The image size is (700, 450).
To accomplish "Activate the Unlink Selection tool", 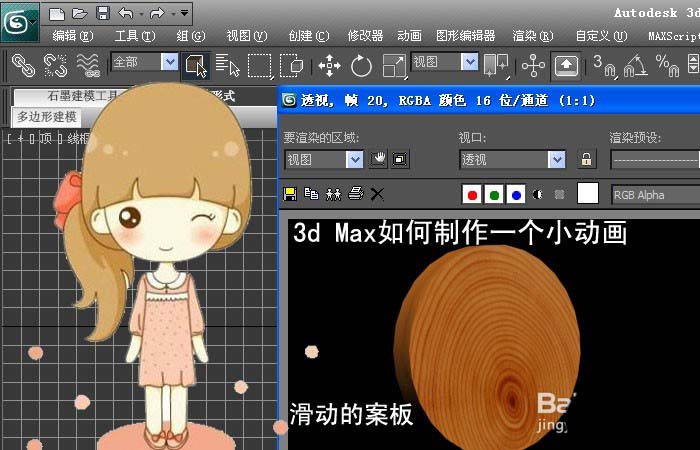I will 55,65.
